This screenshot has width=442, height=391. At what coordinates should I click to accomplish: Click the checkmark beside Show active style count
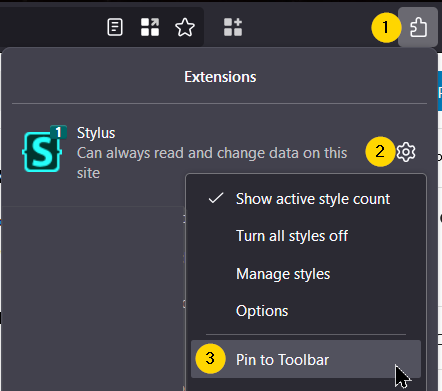tap(216, 199)
